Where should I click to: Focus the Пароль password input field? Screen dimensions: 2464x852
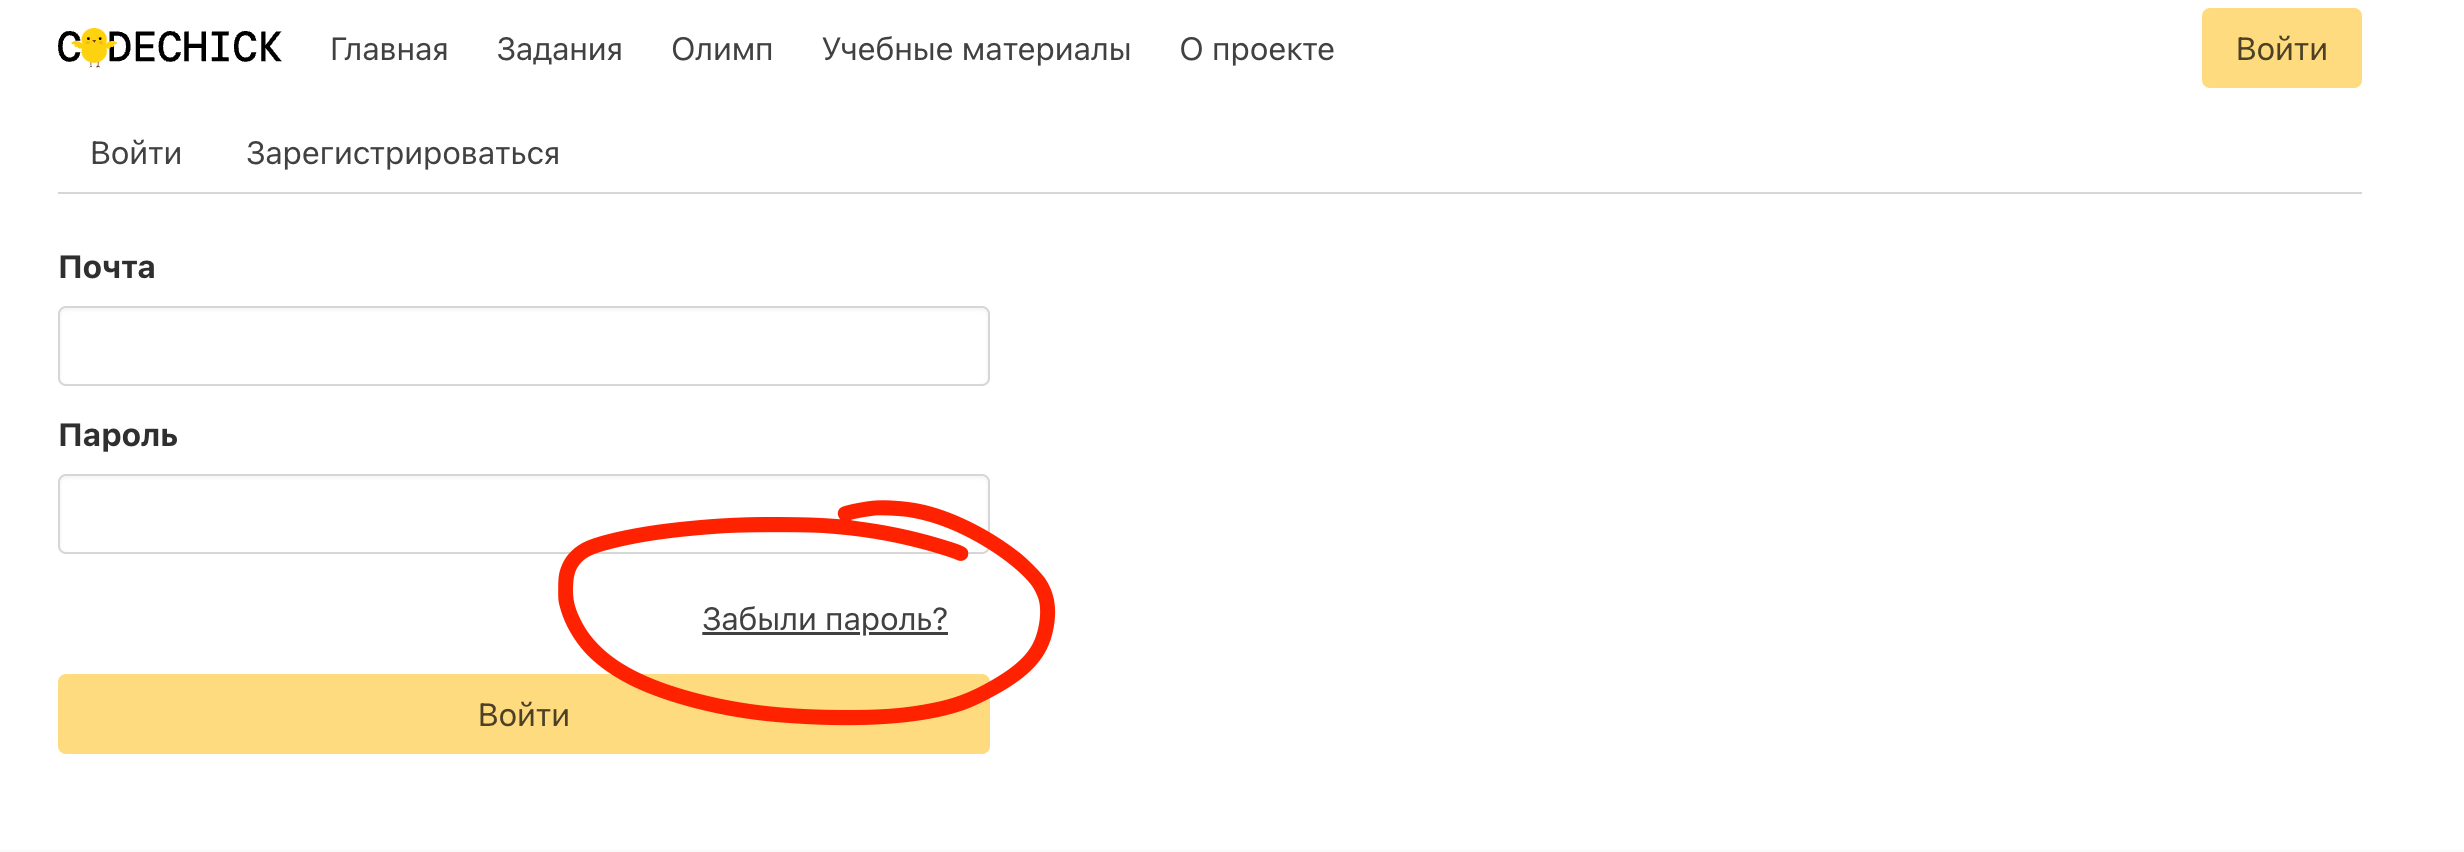(x=524, y=514)
